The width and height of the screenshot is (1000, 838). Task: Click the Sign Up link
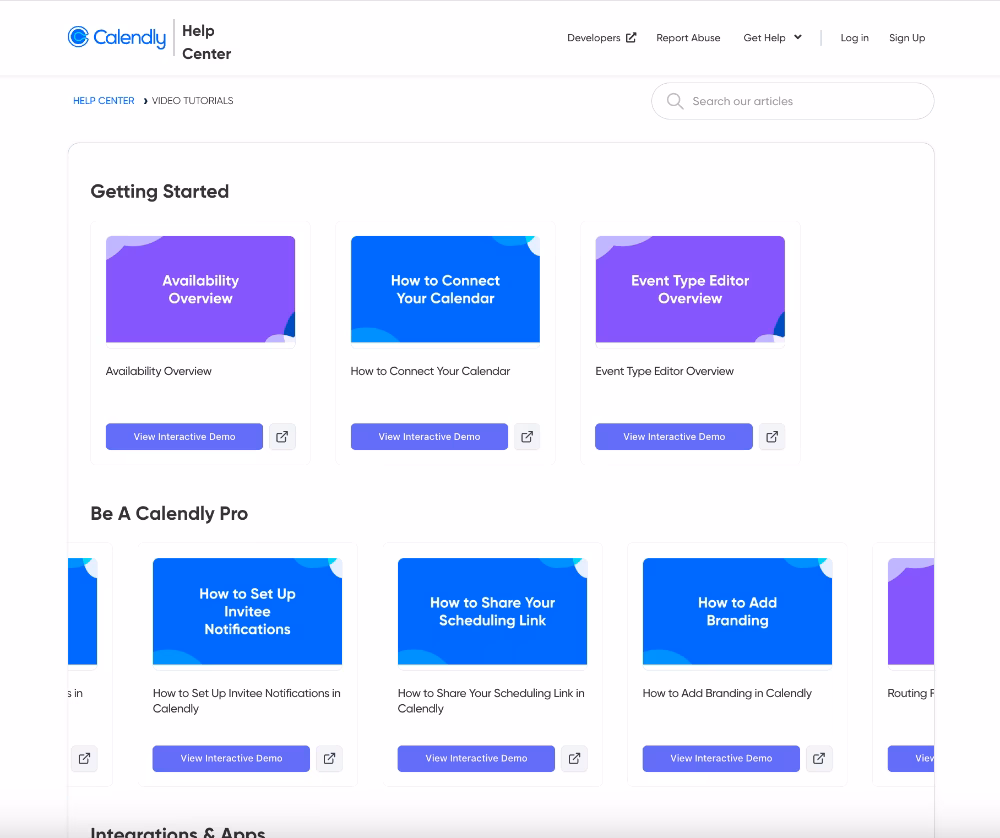point(906,38)
